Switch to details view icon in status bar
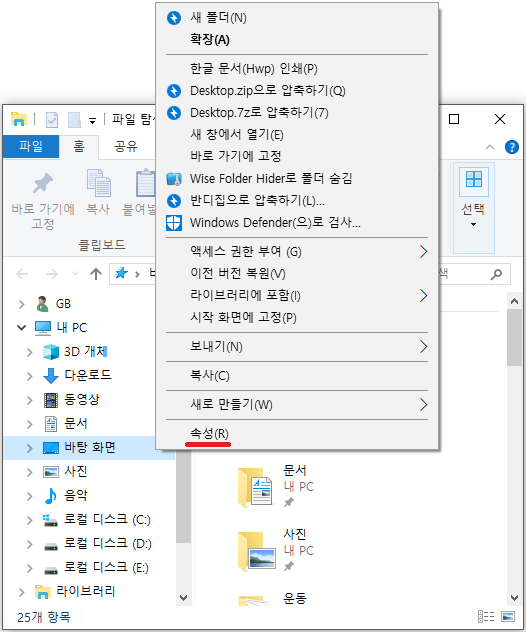Viewport: 526px width, 632px height. click(486, 617)
